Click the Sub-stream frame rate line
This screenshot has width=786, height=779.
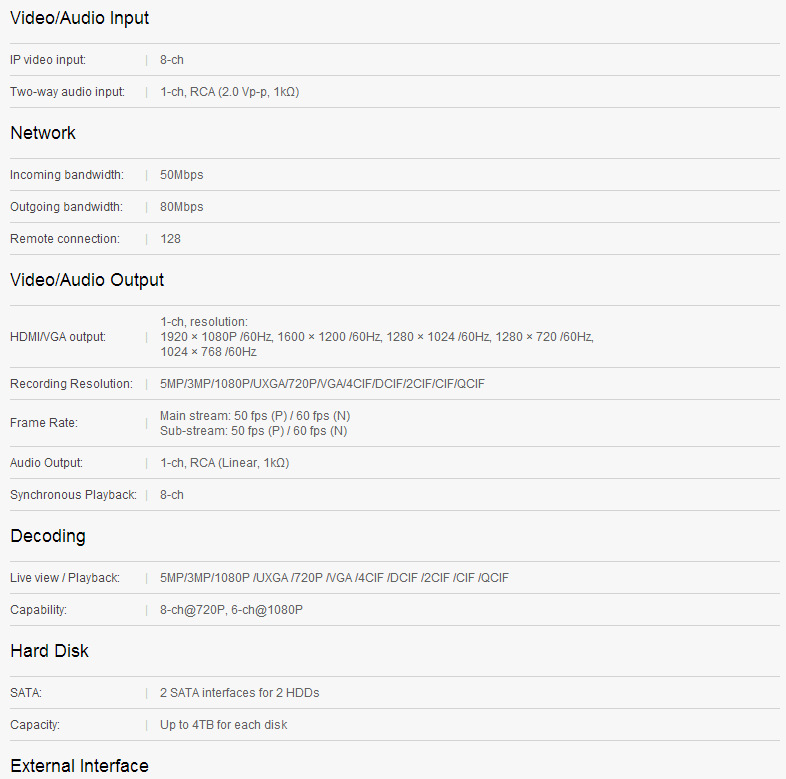click(253, 431)
